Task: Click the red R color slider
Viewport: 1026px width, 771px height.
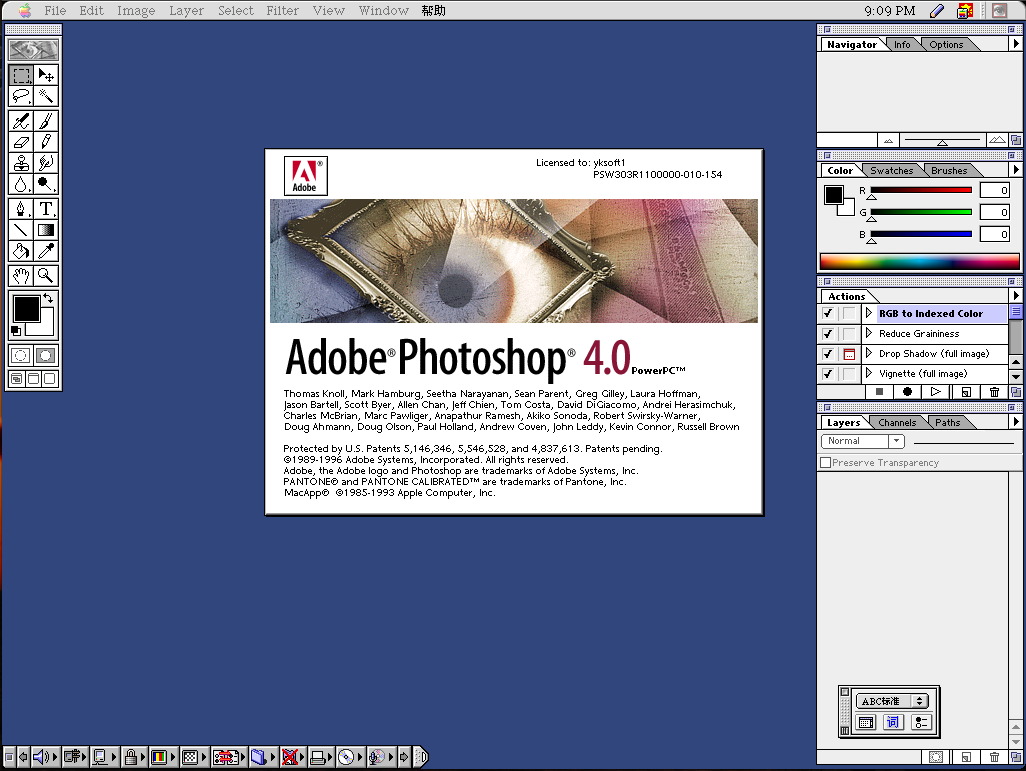Action: 921,190
